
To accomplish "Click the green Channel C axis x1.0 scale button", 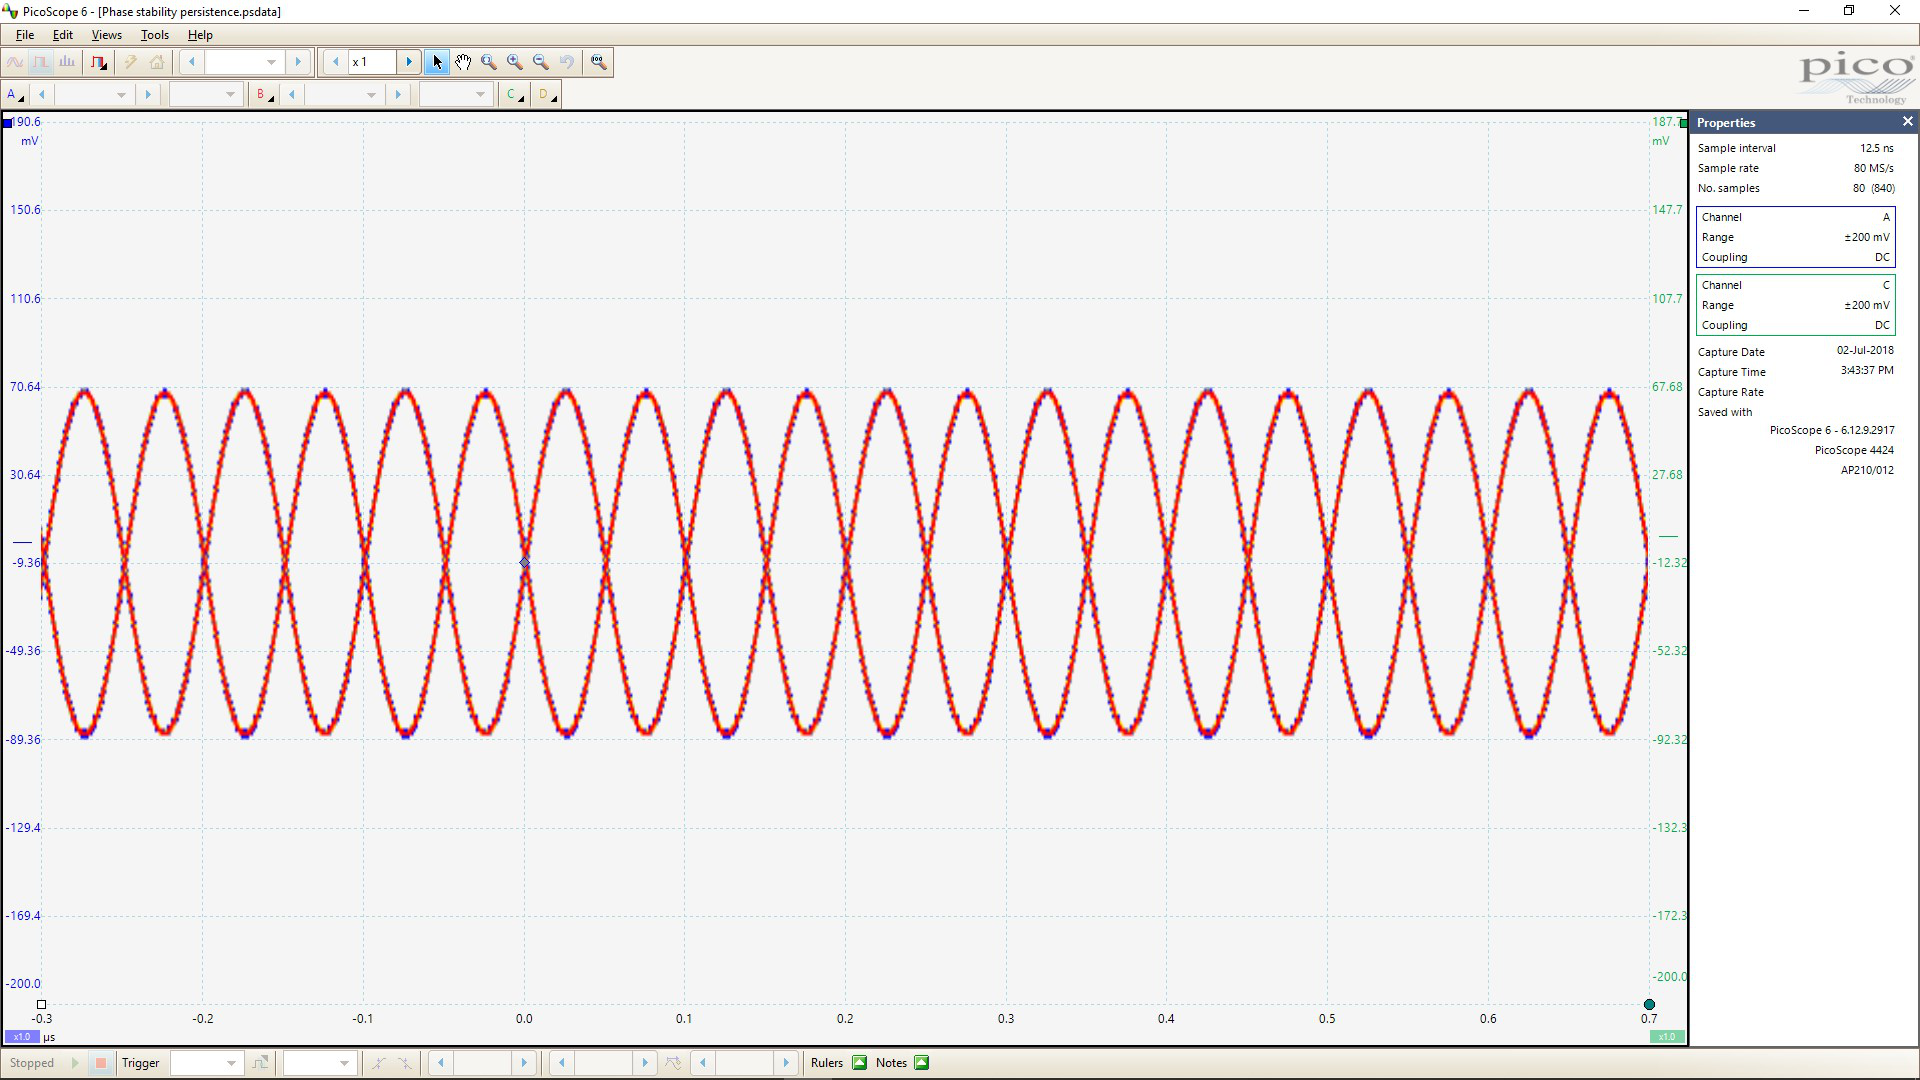I will point(1667,1037).
